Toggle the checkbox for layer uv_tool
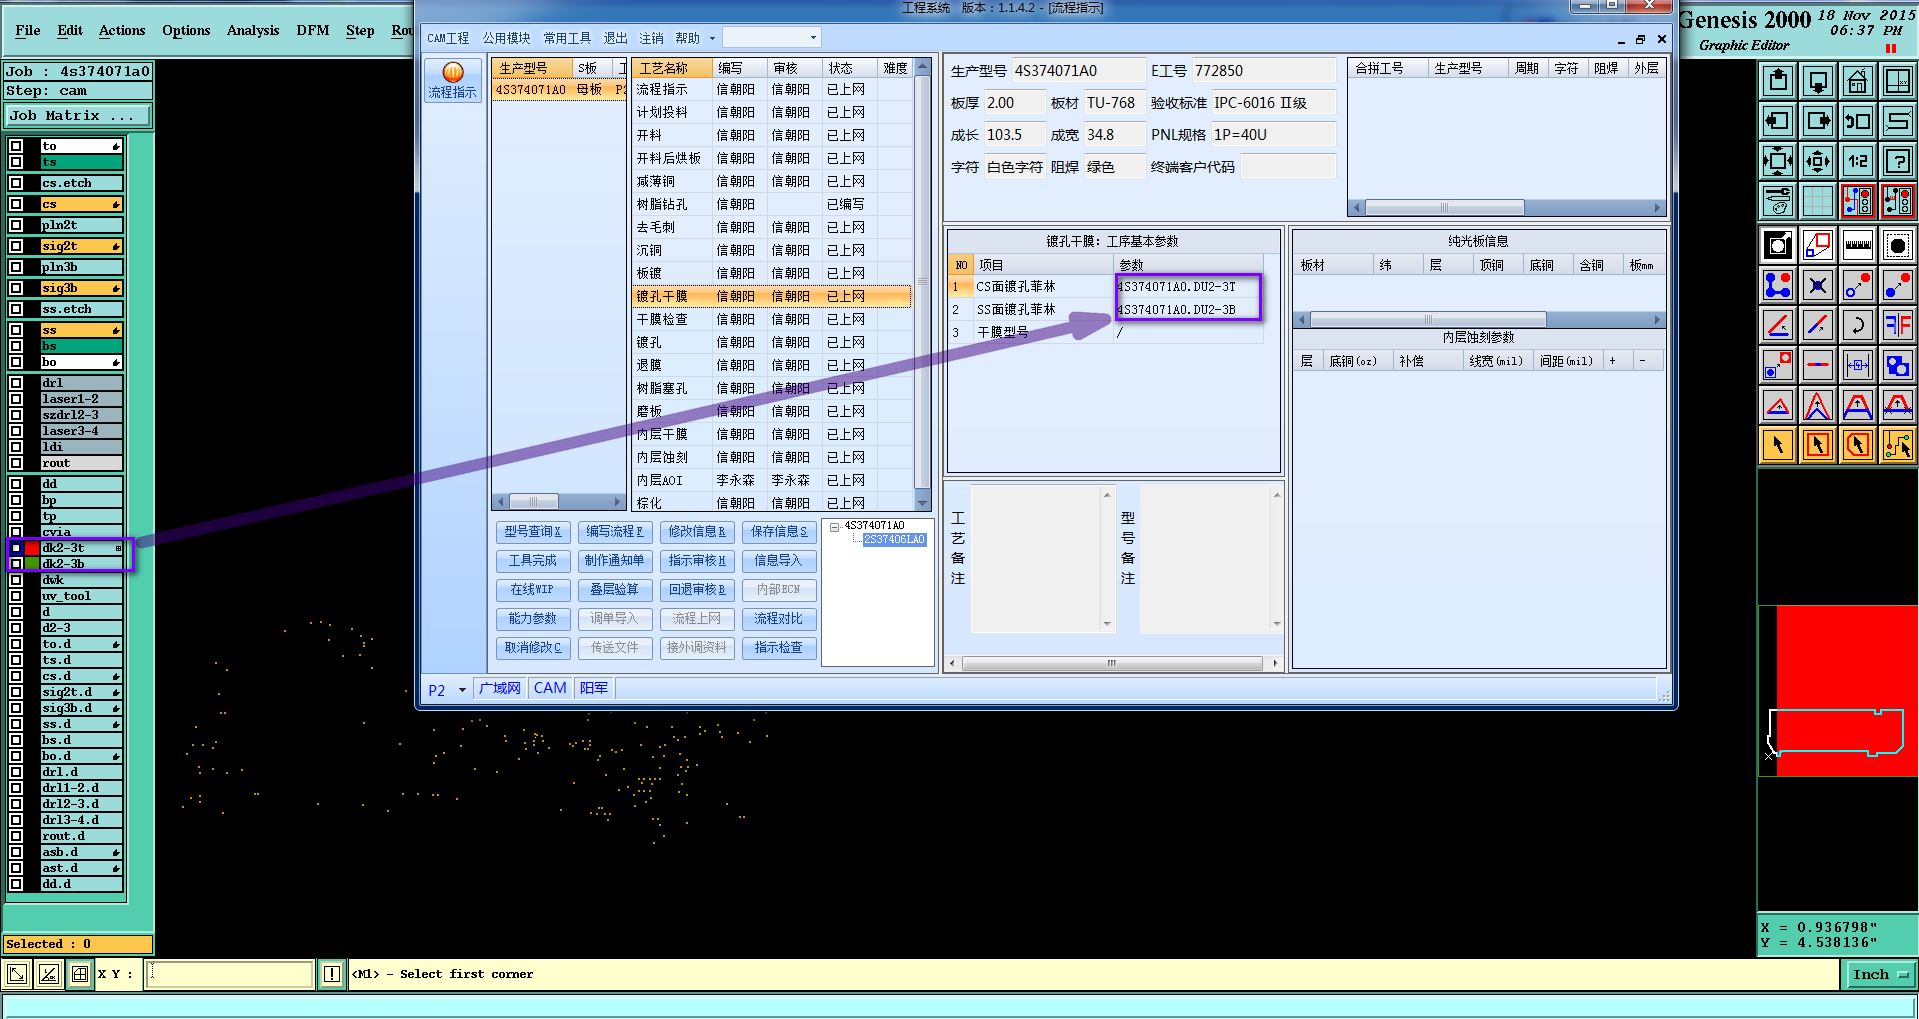1919x1019 pixels. (x=16, y=596)
